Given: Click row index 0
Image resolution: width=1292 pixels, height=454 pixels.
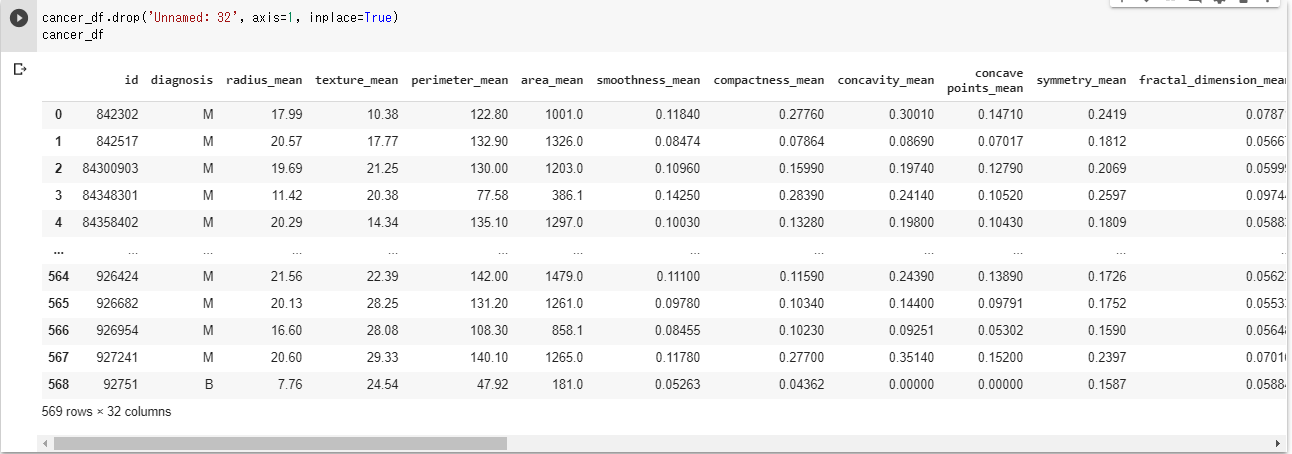Looking at the screenshot, I should pos(58,115).
